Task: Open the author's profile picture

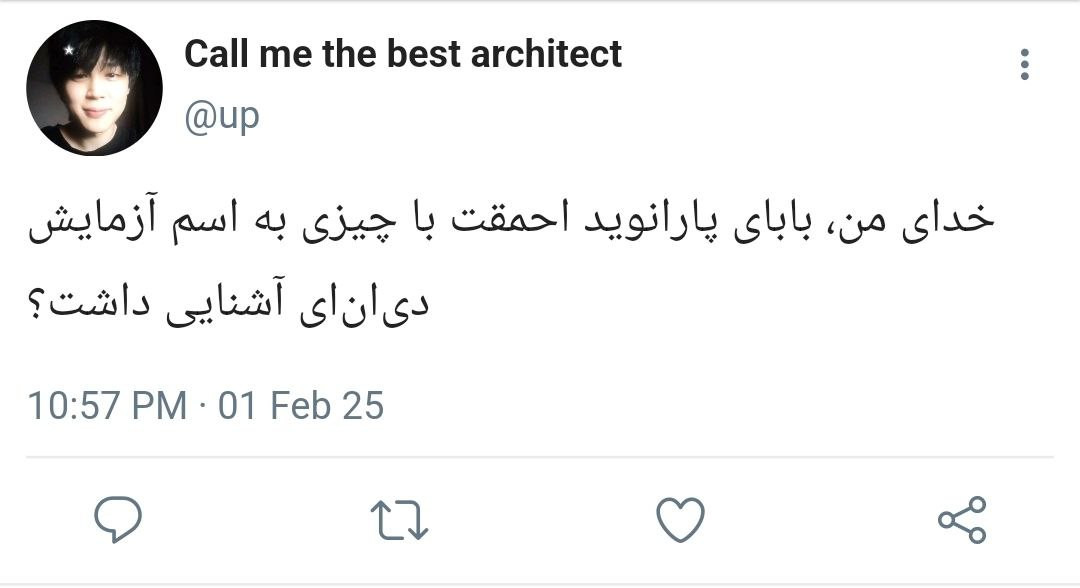Action: (x=94, y=88)
